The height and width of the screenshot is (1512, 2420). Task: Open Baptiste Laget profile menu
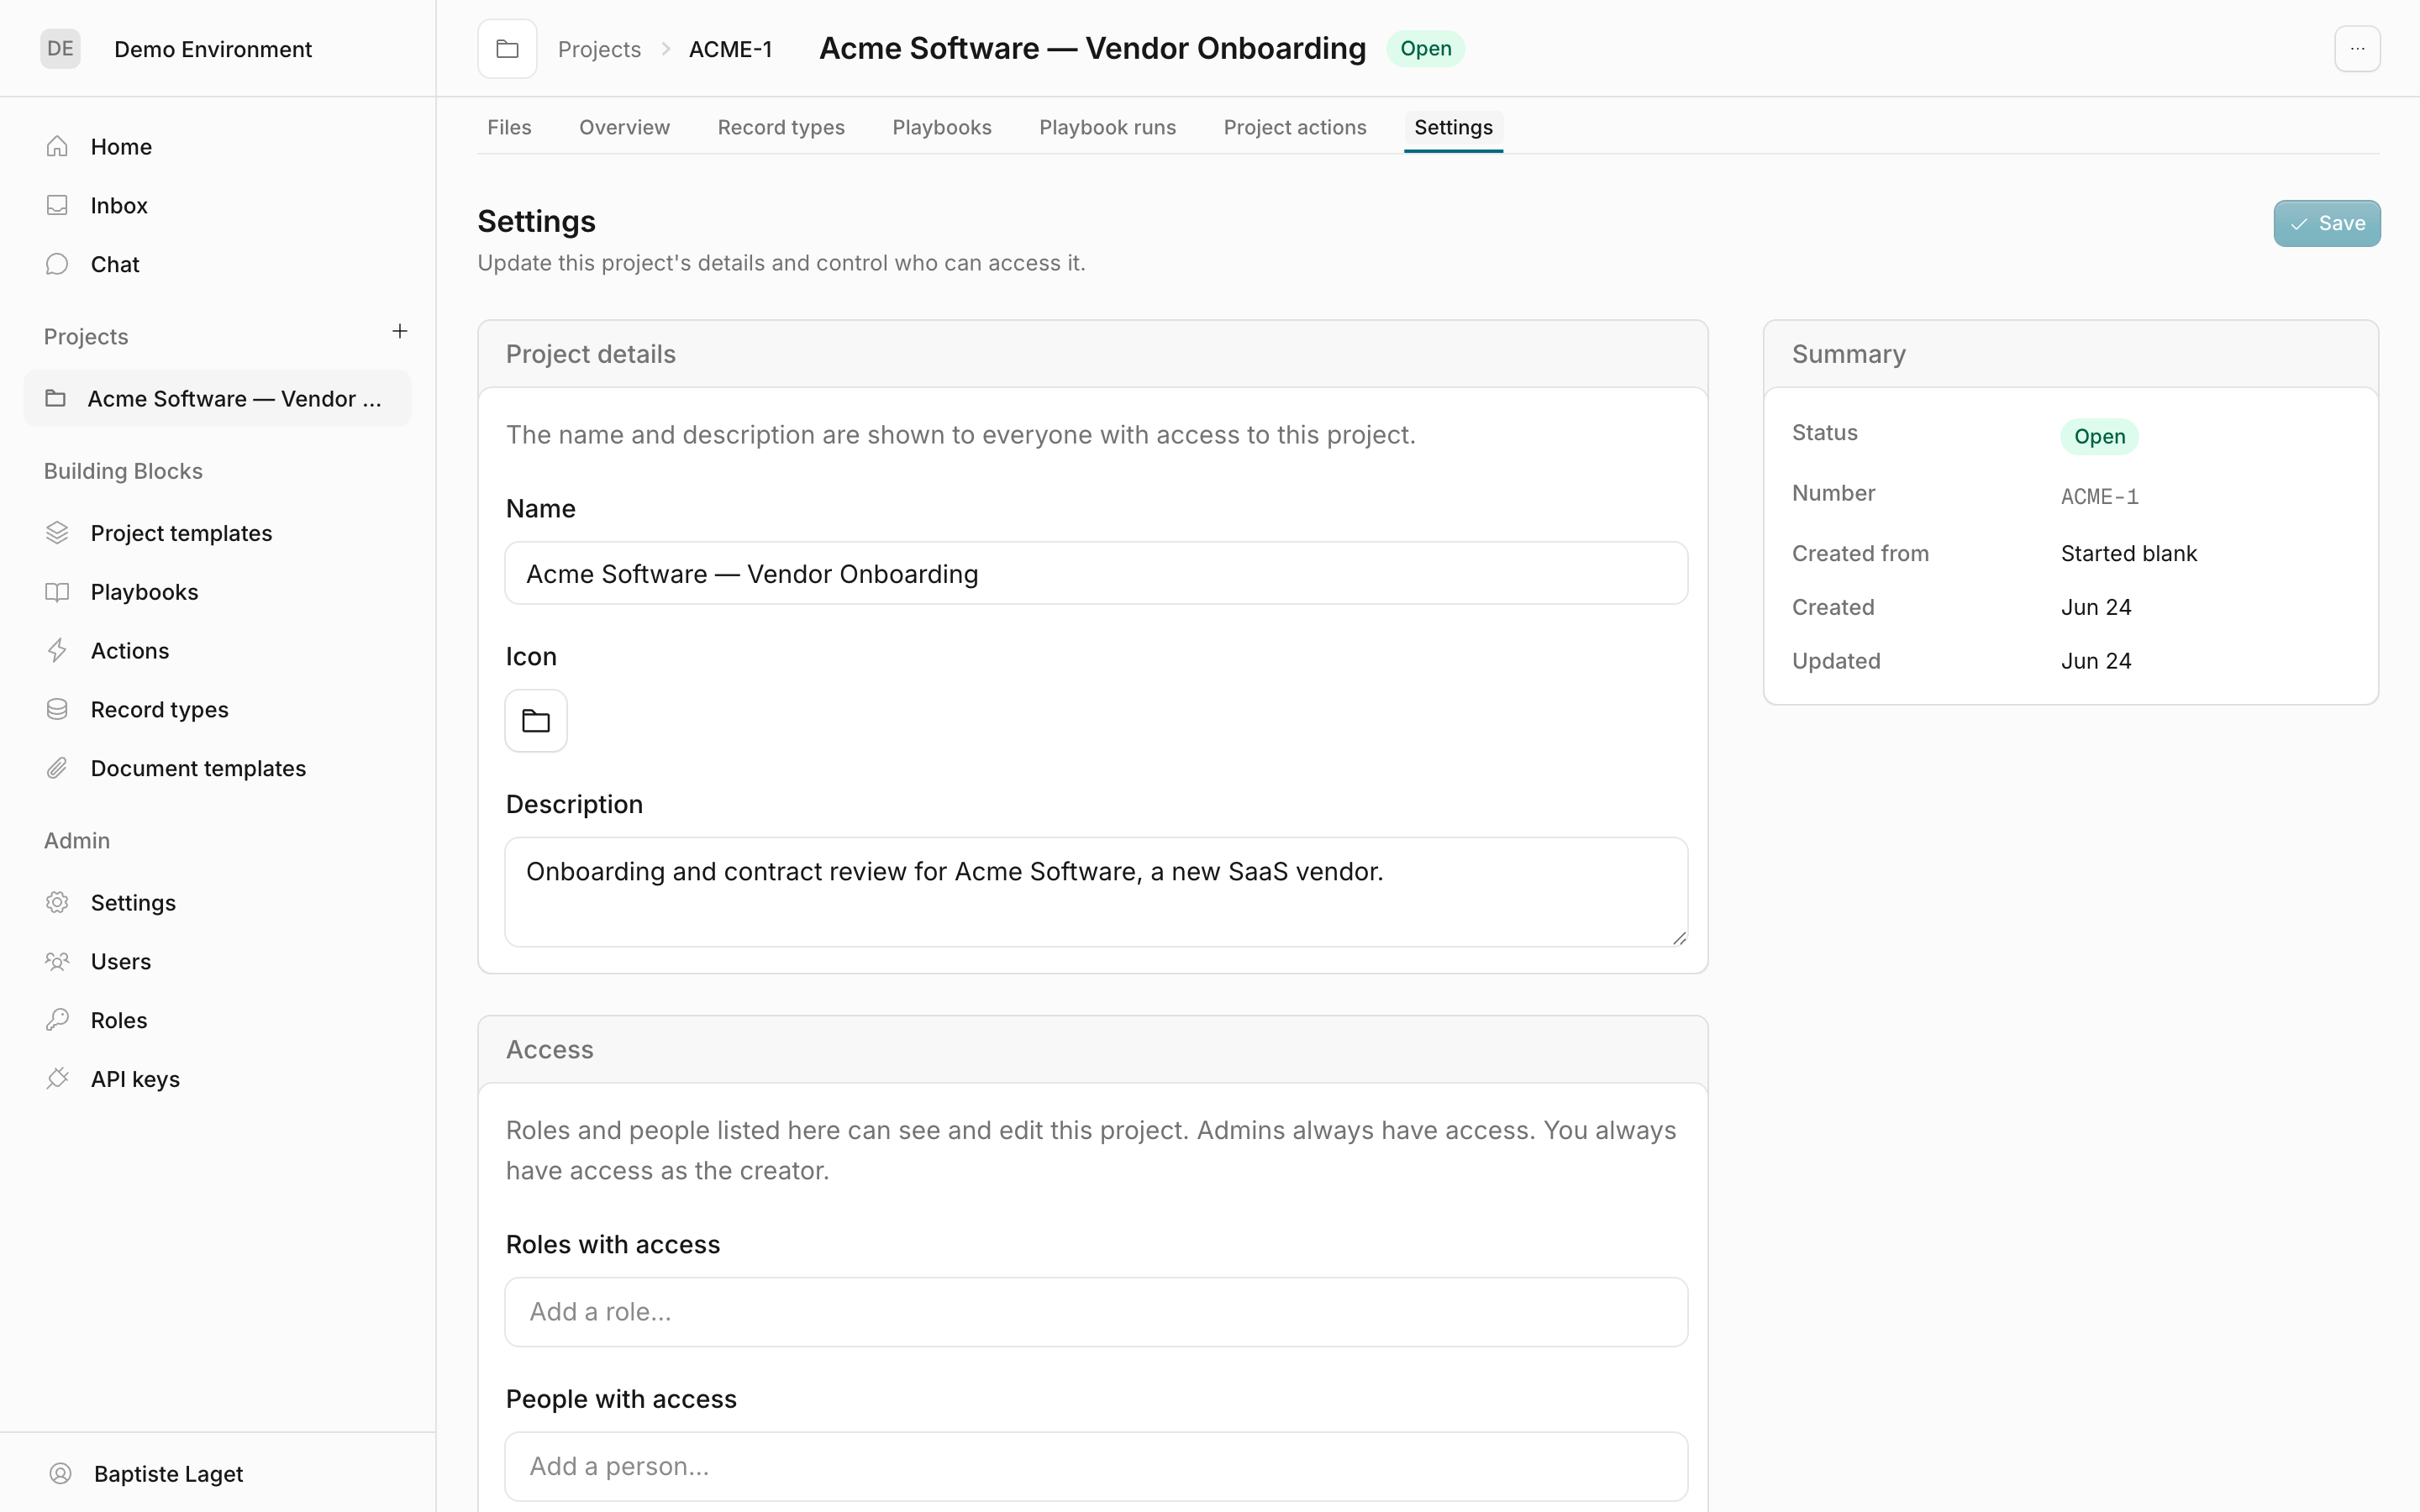217,1473
